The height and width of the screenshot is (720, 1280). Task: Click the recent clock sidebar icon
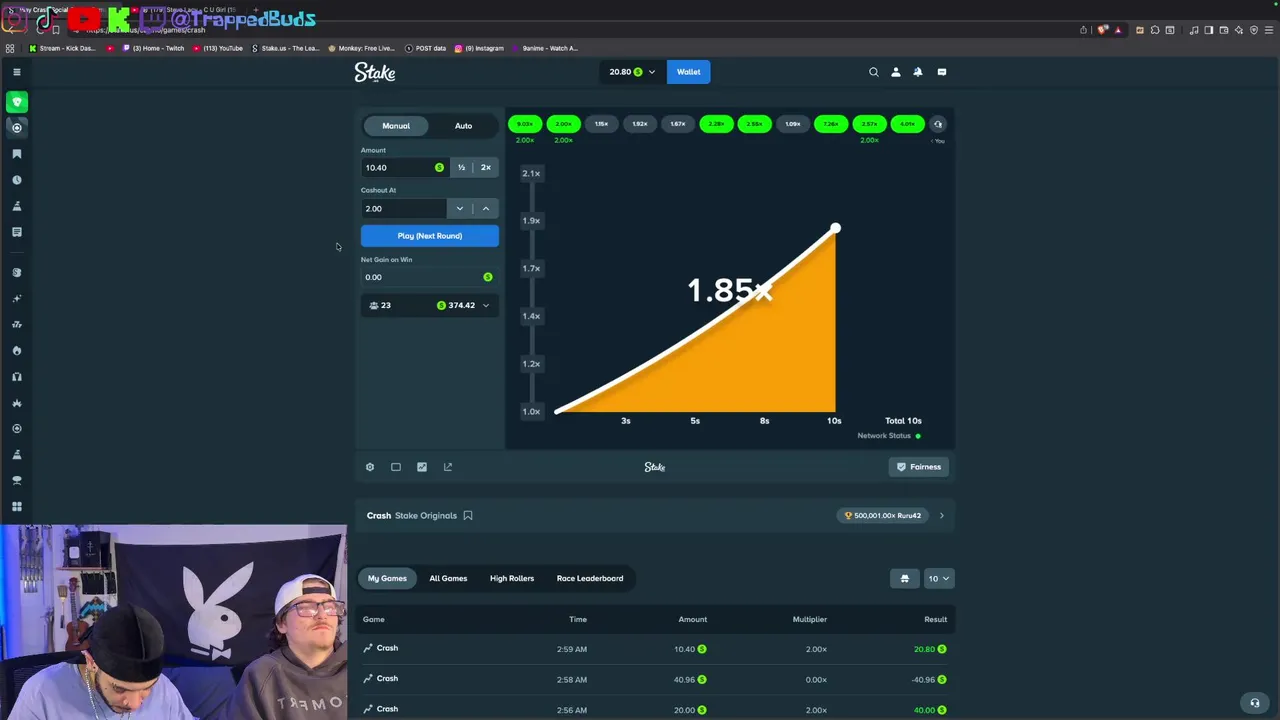[x=17, y=180]
